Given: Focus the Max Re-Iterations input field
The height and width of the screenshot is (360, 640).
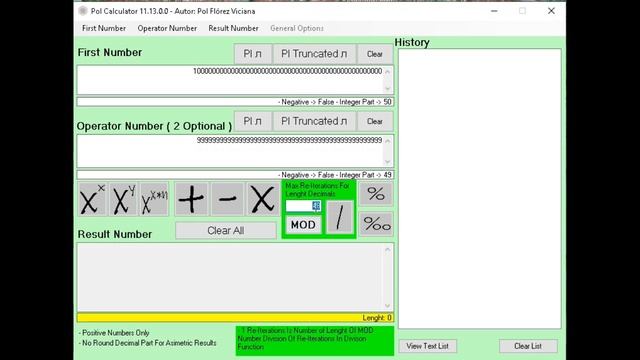Looking at the screenshot, I should coord(303,206).
